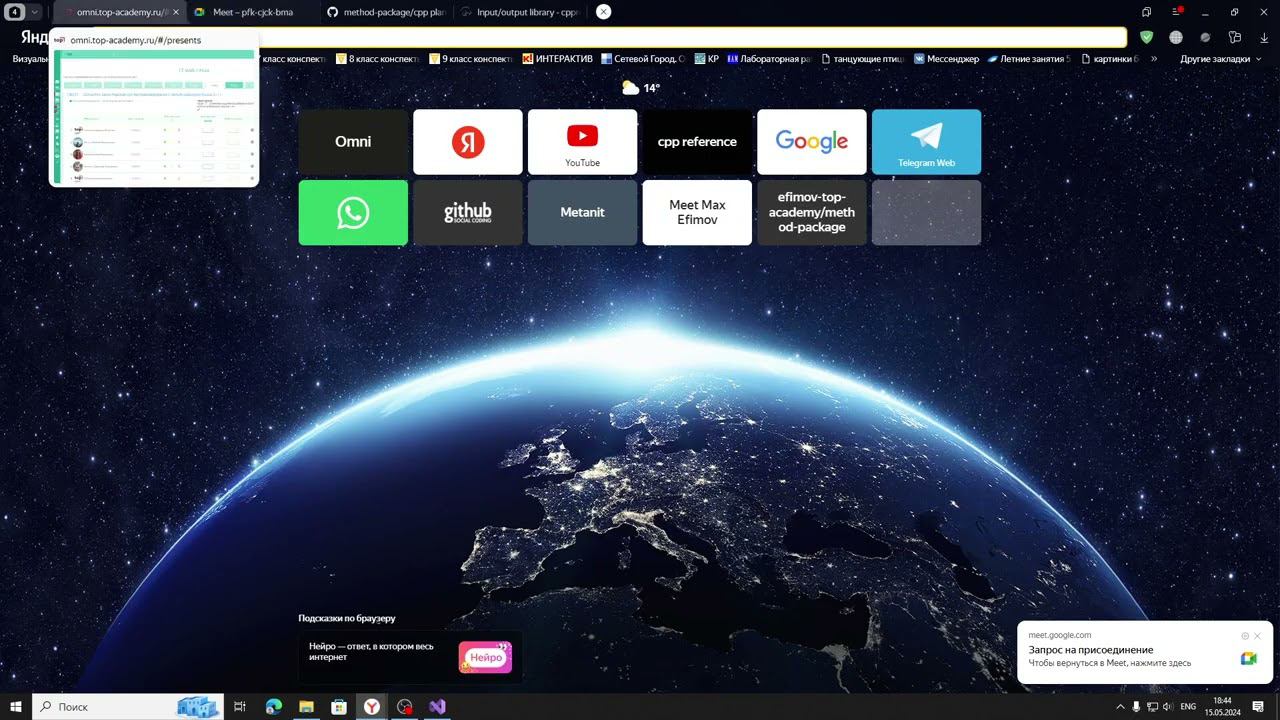This screenshot has height=720, width=1280.
Task: Switch the ENG input language
Action: click(1189, 707)
